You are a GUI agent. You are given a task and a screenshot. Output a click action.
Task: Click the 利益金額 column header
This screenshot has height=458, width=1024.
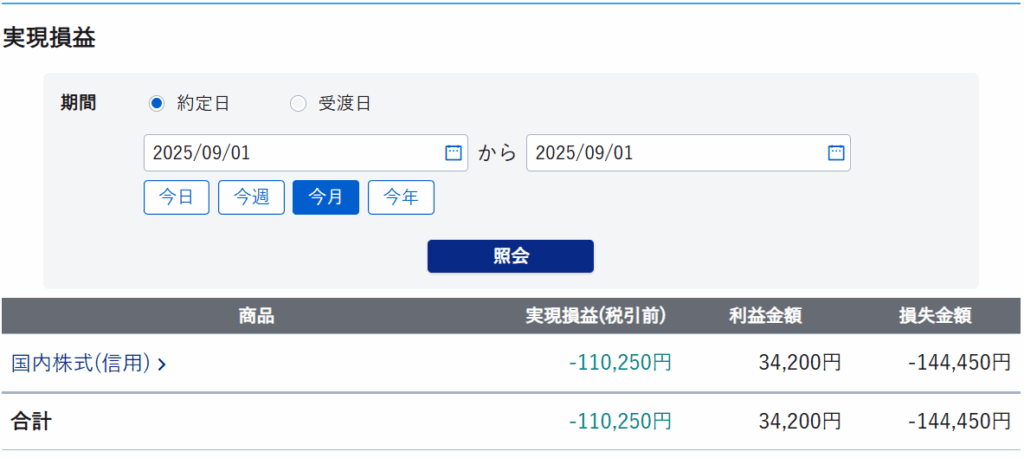pos(765,316)
